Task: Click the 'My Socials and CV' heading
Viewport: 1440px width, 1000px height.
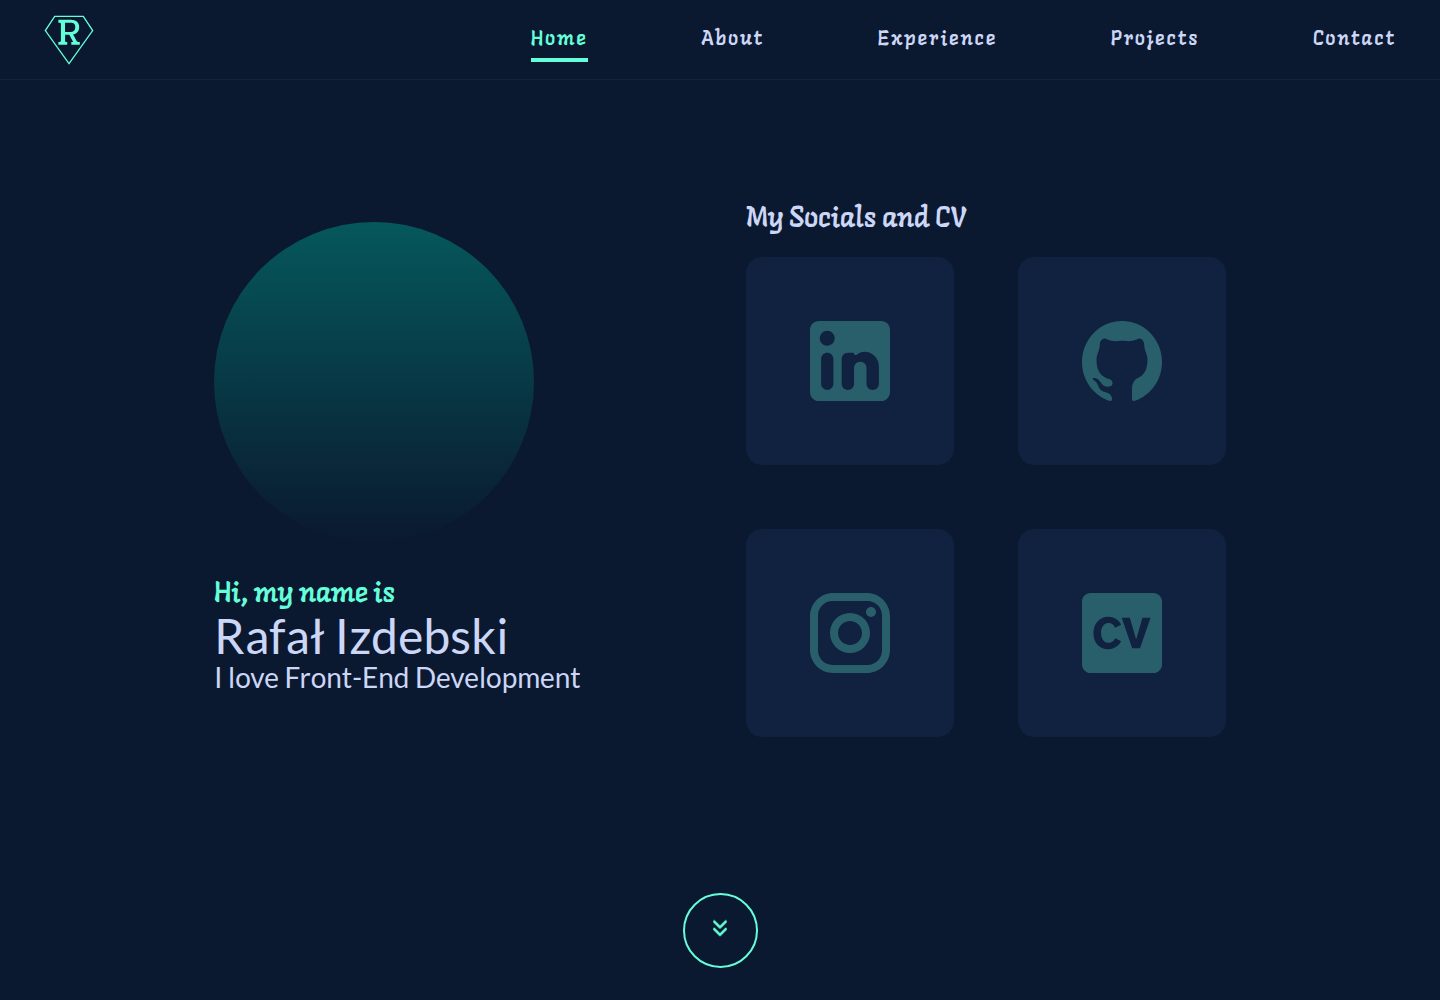Action: coord(856,217)
